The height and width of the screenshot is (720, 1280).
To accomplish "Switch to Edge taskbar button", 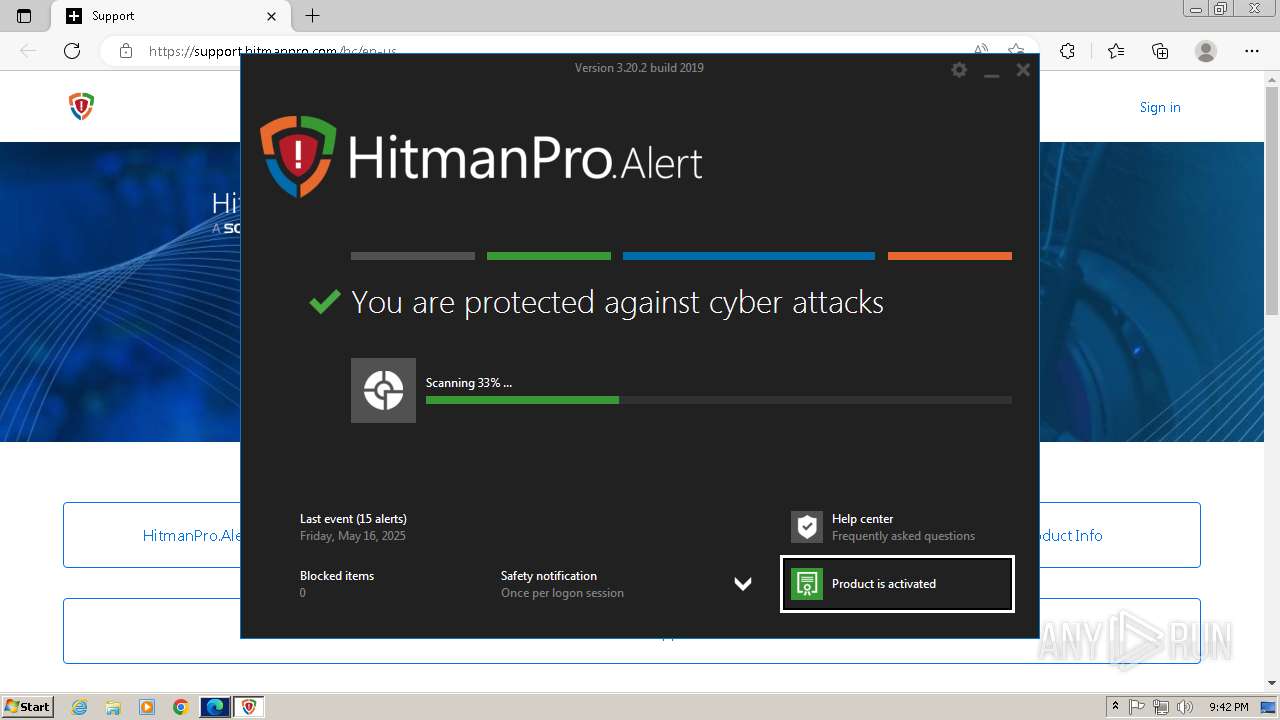I will pyautogui.click(x=215, y=707).
